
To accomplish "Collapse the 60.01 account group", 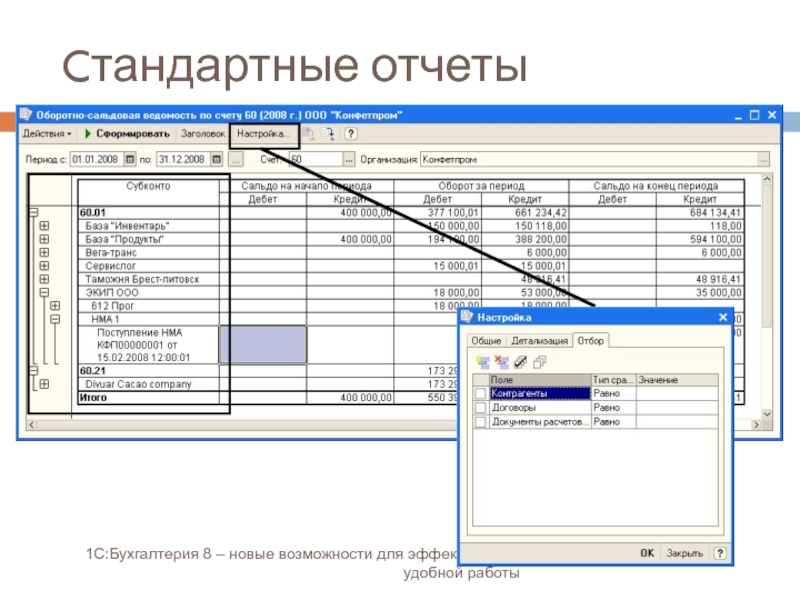I will pyautogui.click(x=34, y=212).
